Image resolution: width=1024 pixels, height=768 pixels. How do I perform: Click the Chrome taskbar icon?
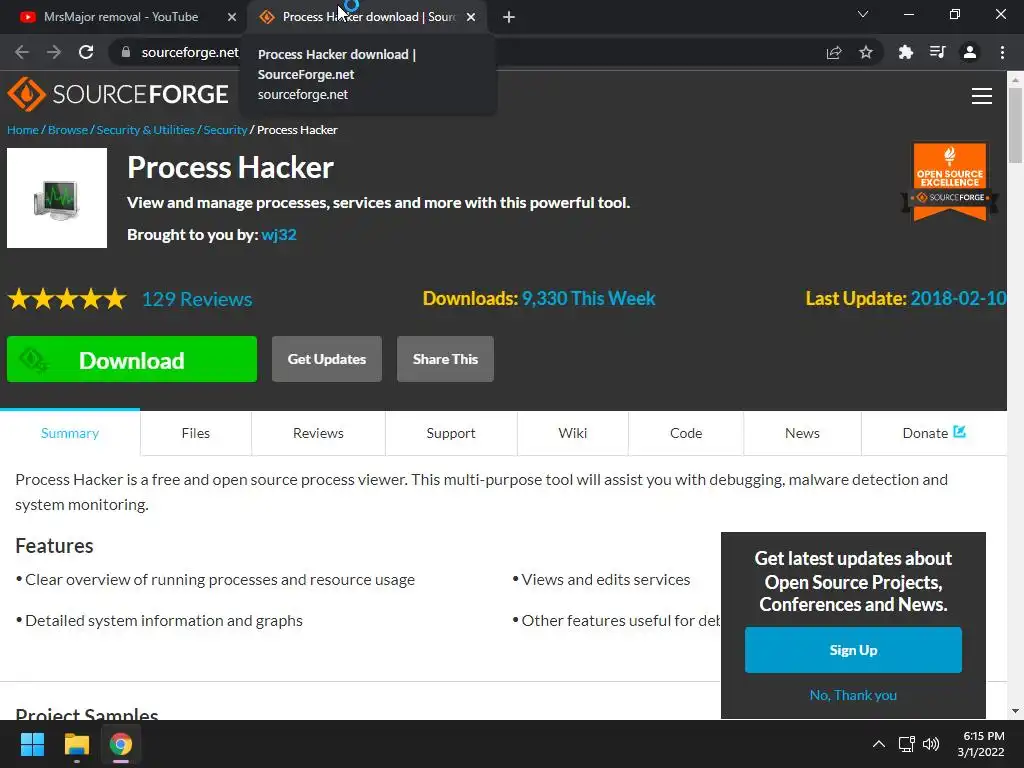(x=121, y=744)
